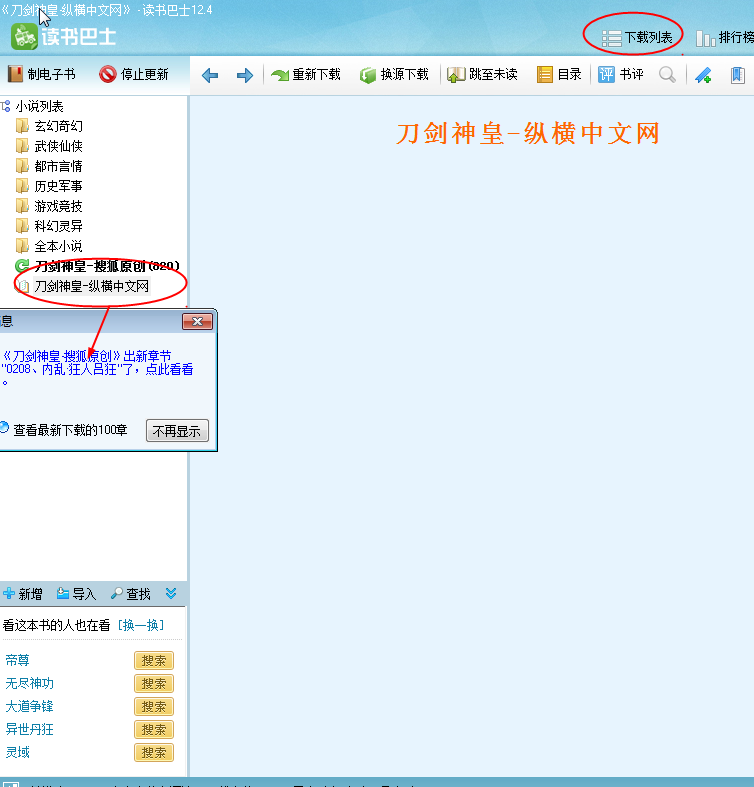754x787 pixels.
Task: Click the blue pen add-note icon
Action: tap(703, 75)
